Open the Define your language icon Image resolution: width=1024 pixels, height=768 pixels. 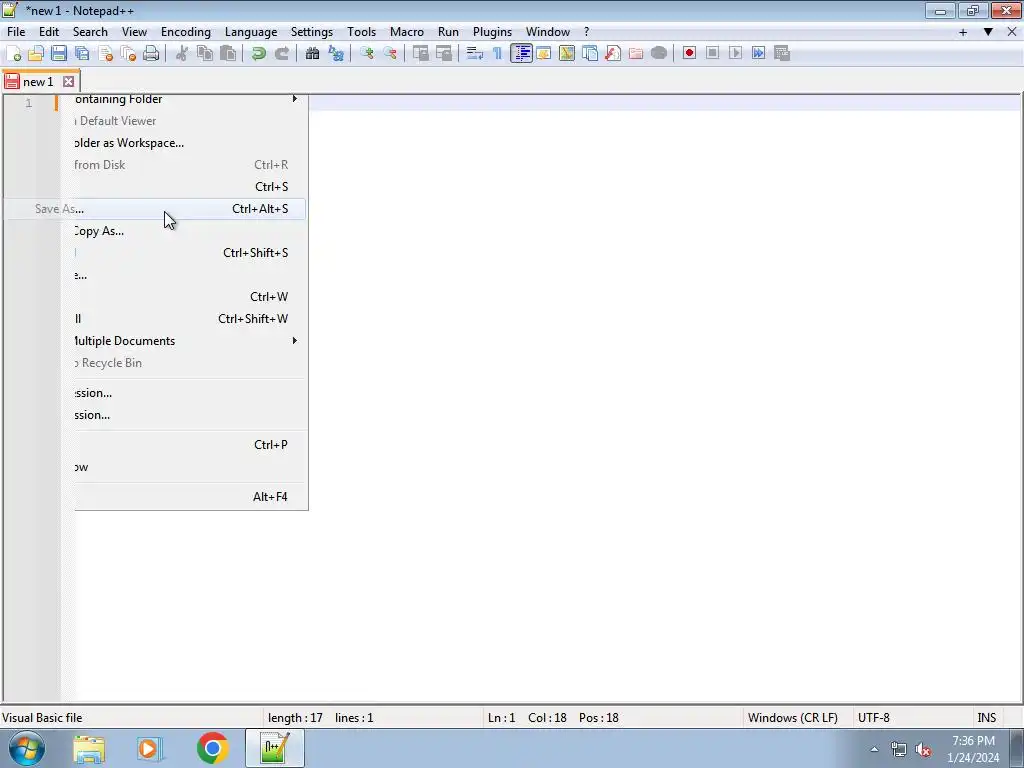543,54
